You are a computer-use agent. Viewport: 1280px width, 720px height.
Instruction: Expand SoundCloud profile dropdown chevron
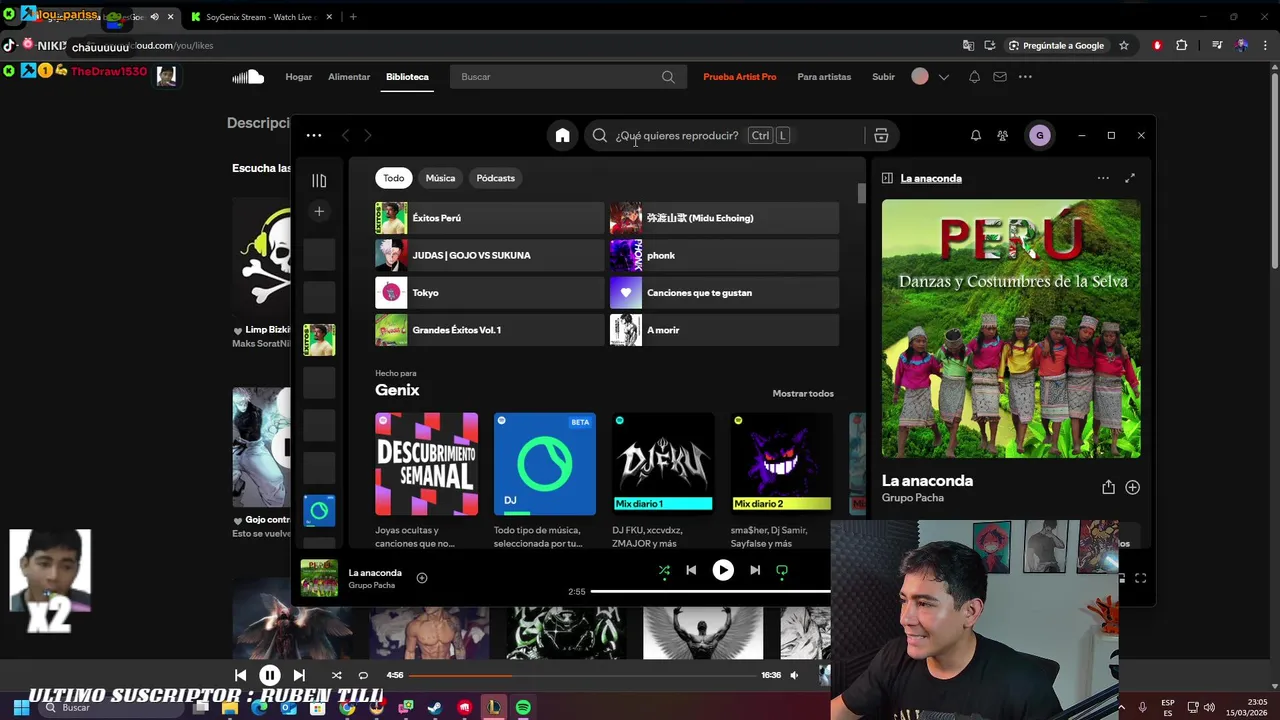(x=943, y=77)
